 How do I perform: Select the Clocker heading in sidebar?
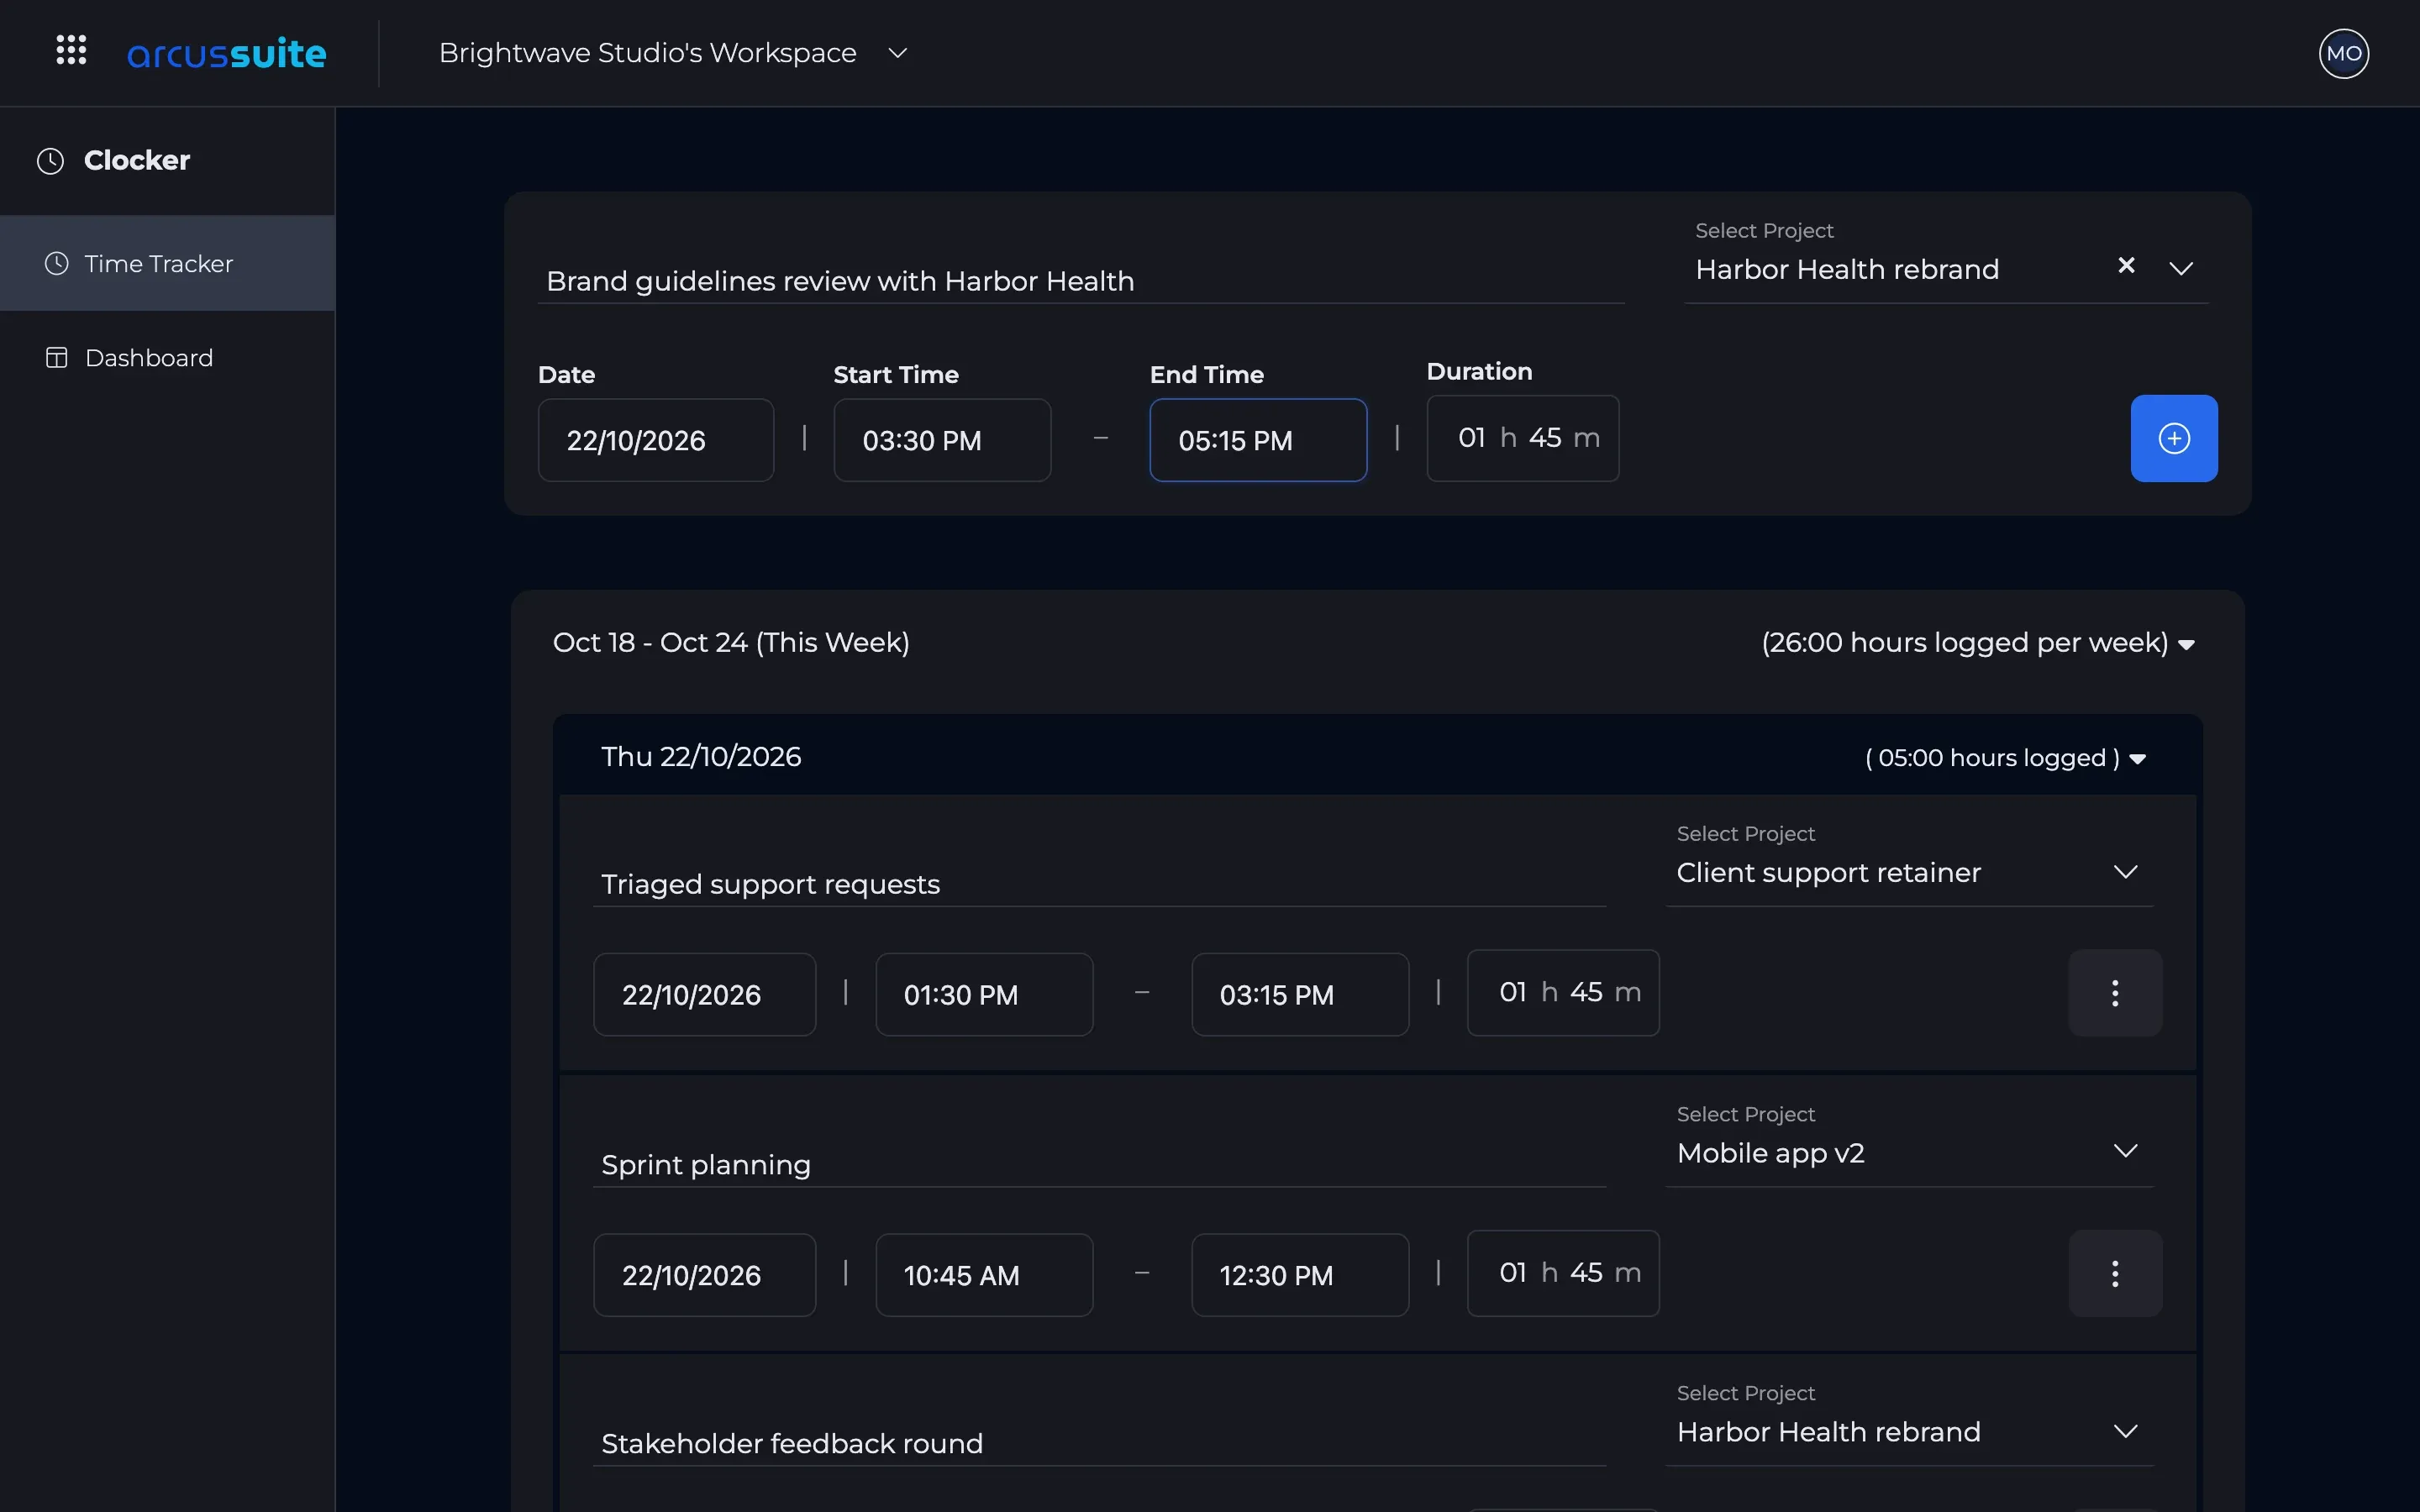point(137,161)
